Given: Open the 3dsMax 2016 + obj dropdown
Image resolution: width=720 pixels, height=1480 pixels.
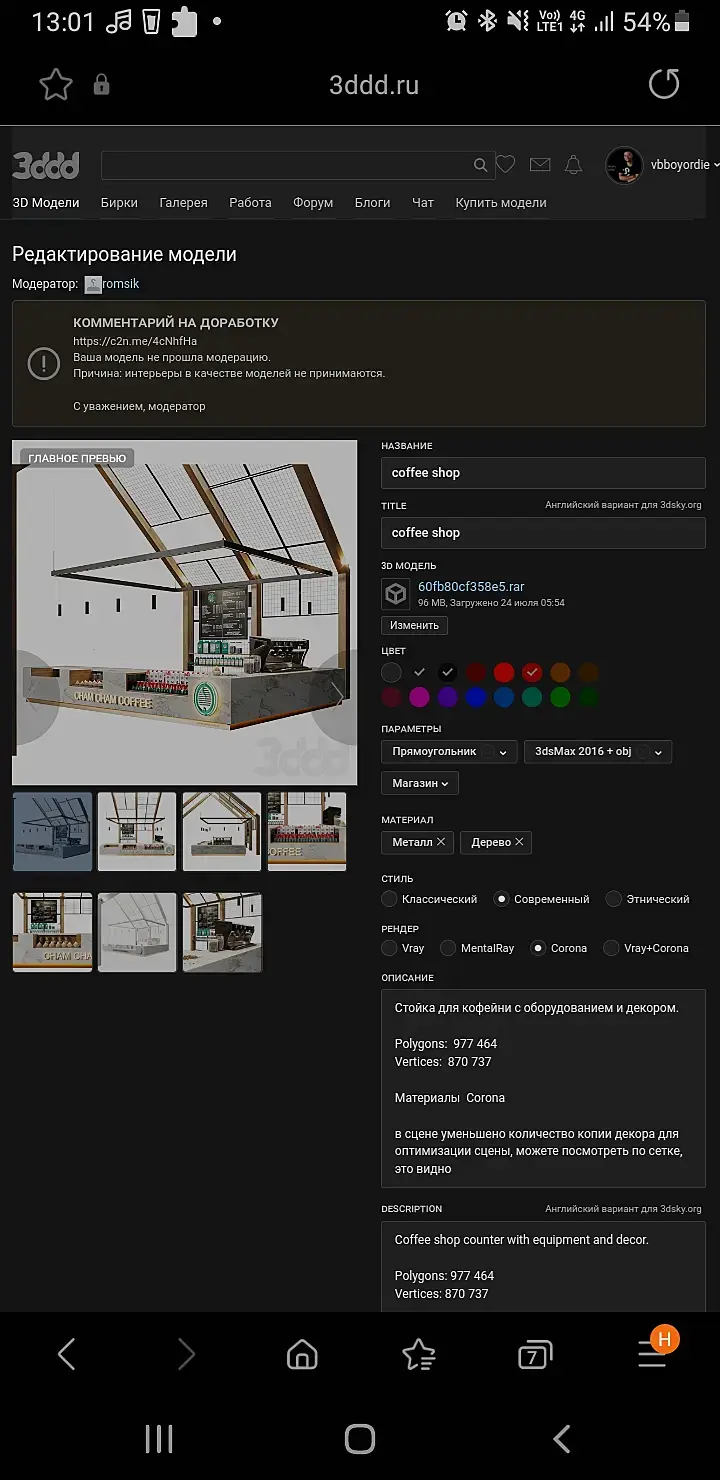Looking at the screenshot, I should pos(598,751).
